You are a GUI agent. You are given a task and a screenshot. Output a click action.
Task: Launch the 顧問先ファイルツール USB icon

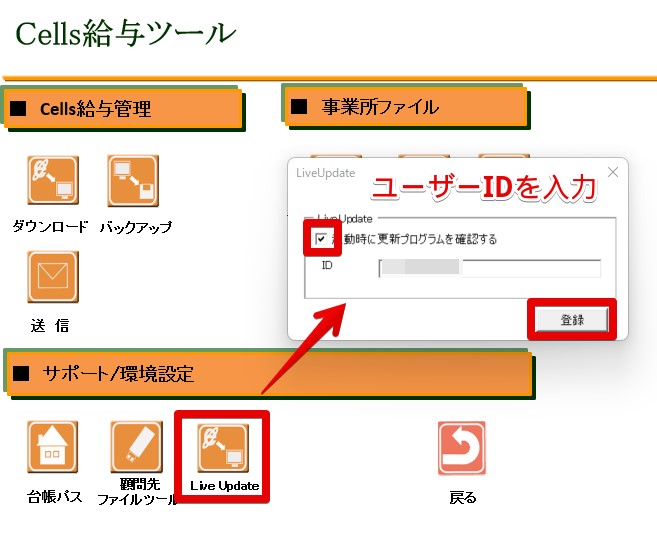click(136, 447)
